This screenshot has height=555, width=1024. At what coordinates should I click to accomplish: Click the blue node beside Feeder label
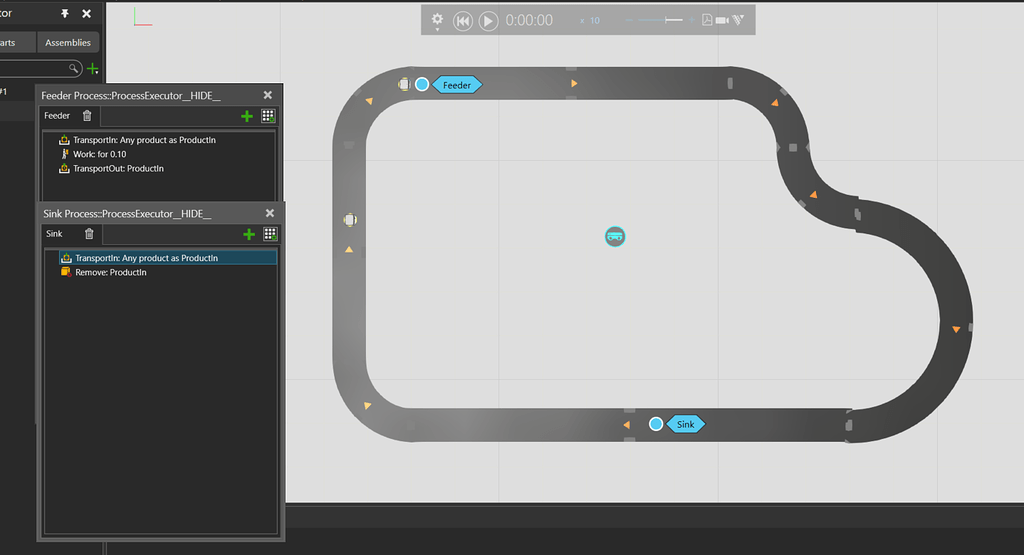click(x=422, y=84)
